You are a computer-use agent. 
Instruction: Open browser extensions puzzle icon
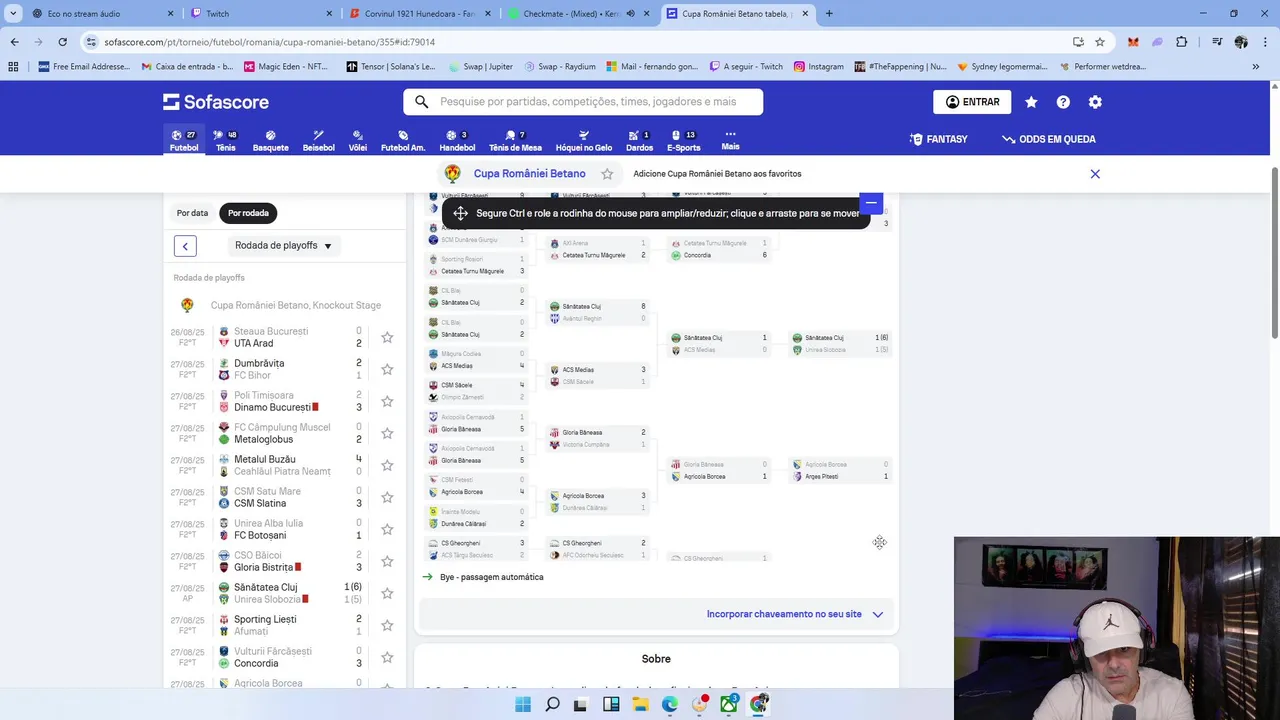pos(1182,42)
